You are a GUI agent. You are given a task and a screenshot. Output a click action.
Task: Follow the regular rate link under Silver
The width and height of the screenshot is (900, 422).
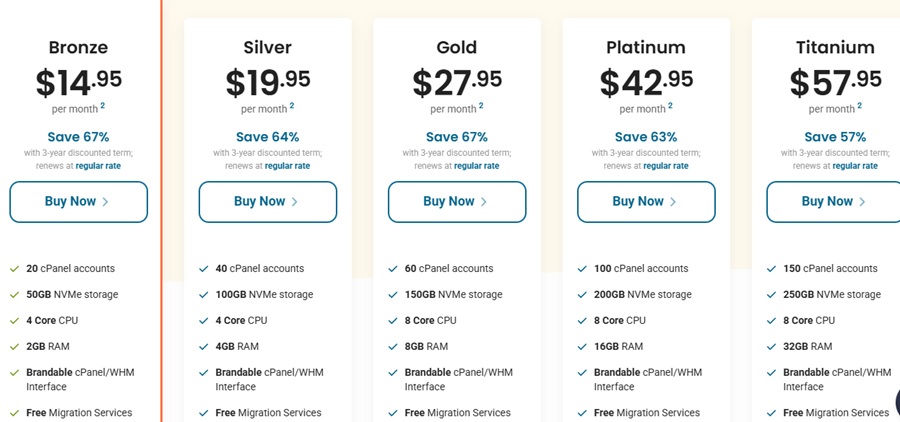[287, 166]
